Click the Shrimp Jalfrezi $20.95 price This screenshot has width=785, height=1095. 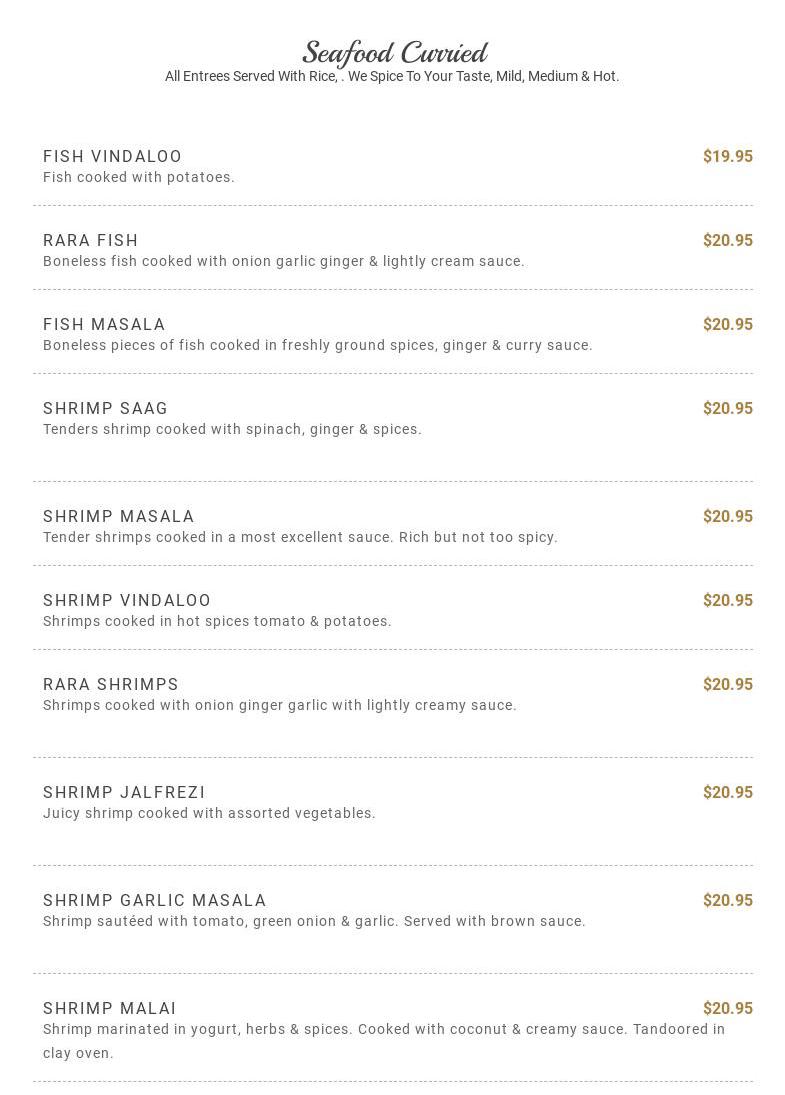coord(727,793)
